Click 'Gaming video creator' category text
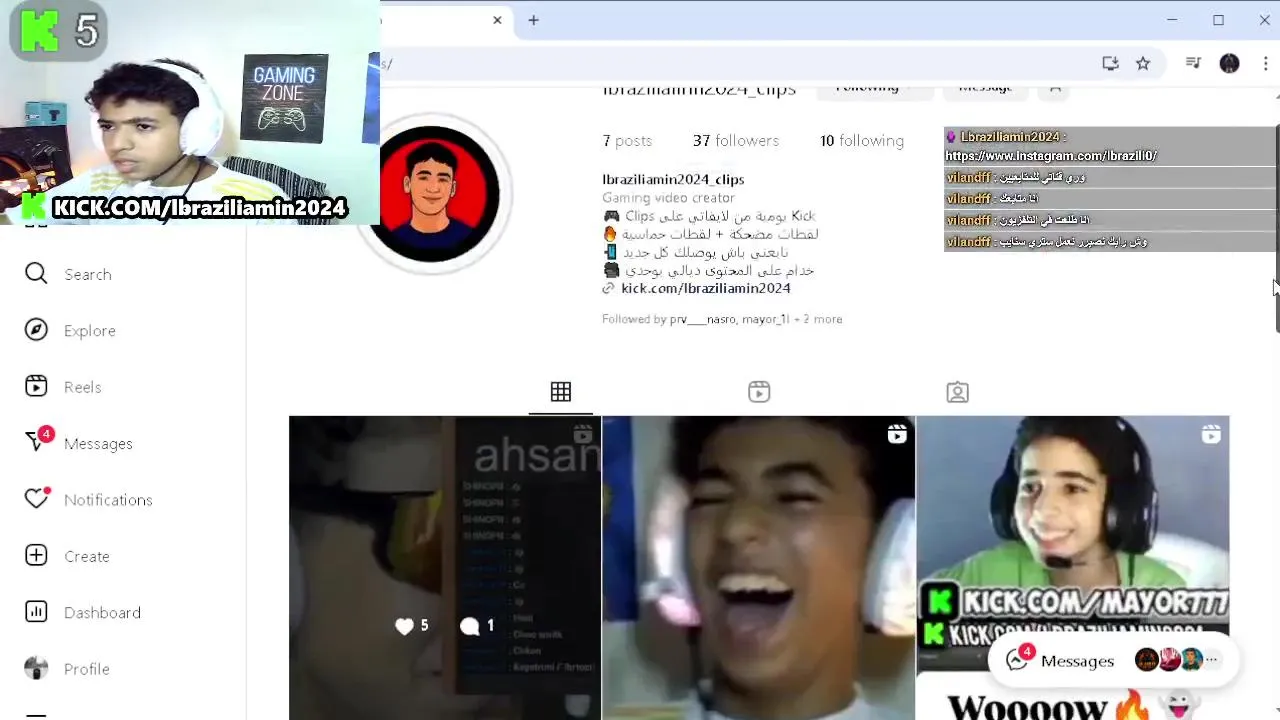 668,198
